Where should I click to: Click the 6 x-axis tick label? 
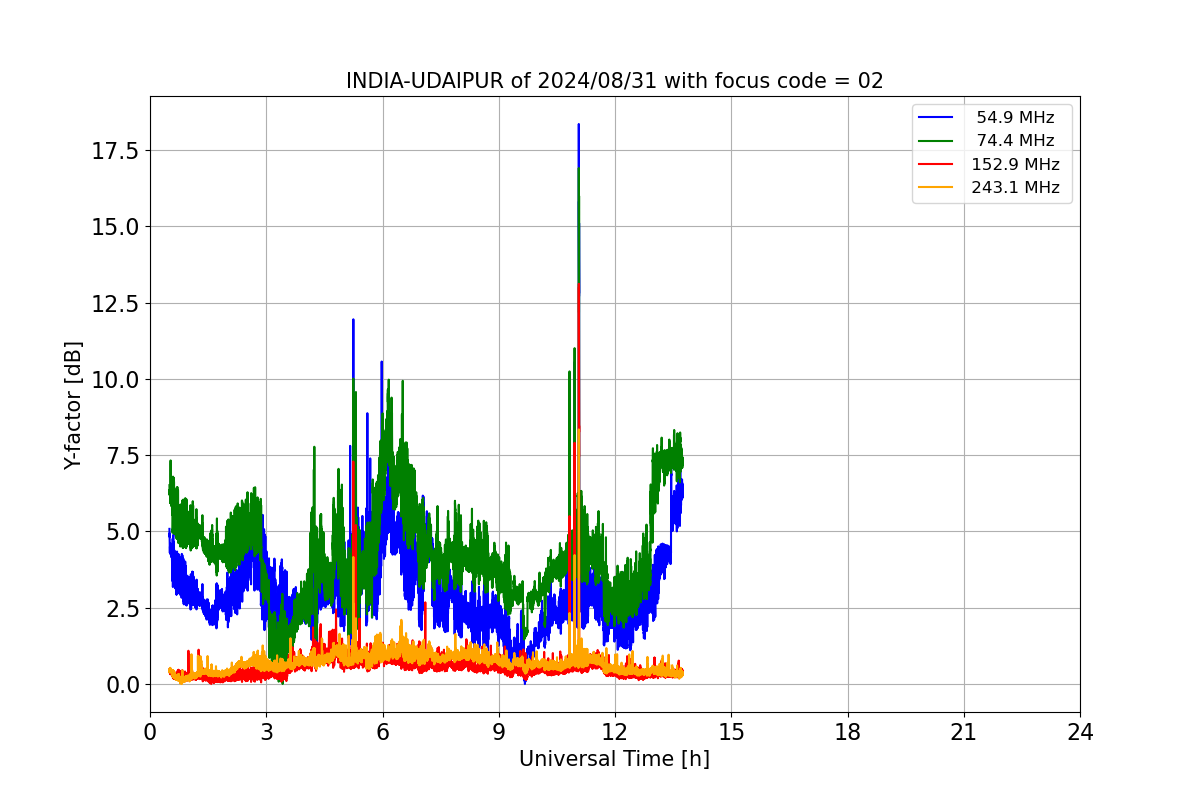pyautogui.click(x=382, y=732)
